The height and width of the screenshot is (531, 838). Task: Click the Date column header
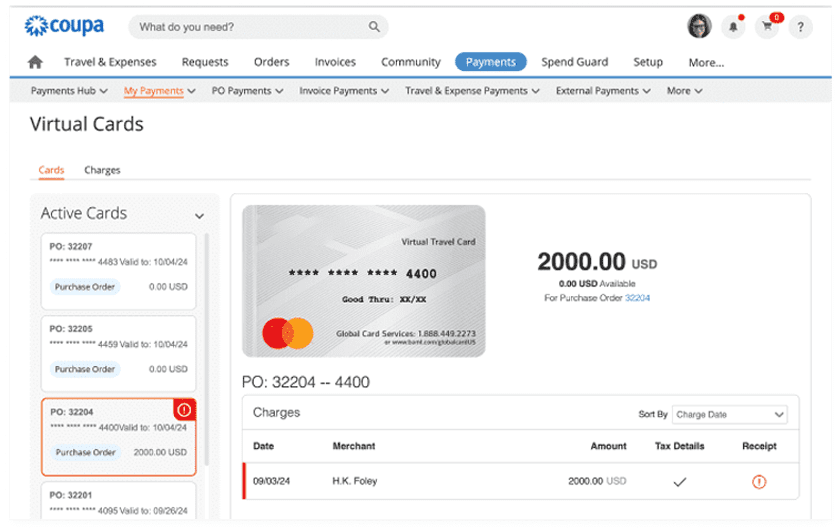263,446
